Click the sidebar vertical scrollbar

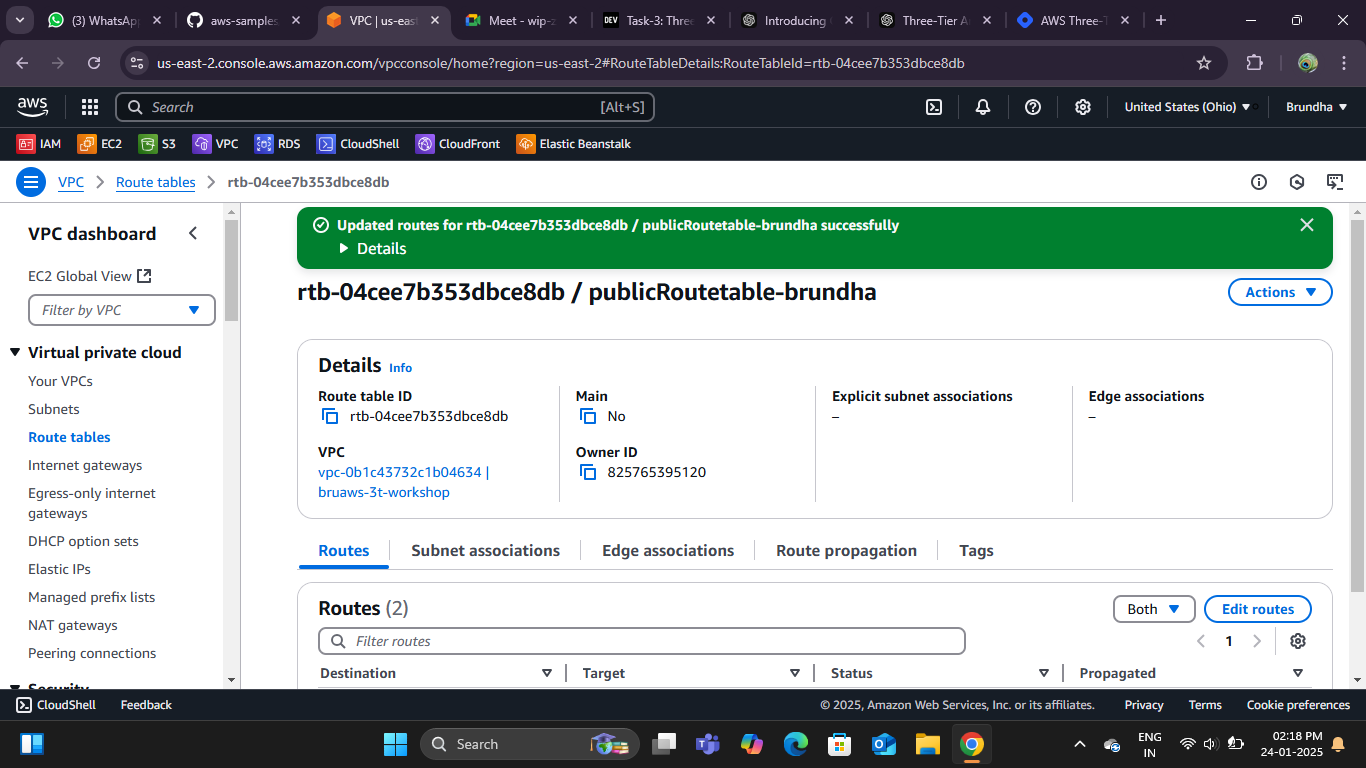232,270
